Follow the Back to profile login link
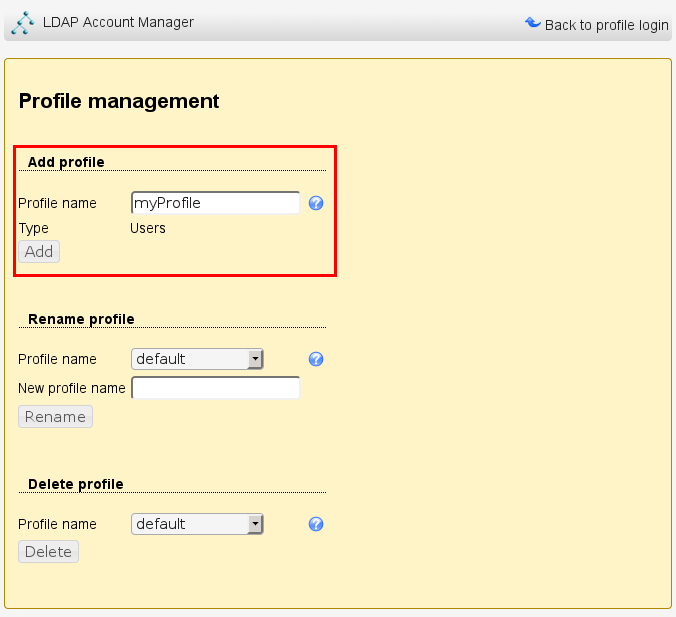Viewport: 676px width, 617px height. point(606,25)
